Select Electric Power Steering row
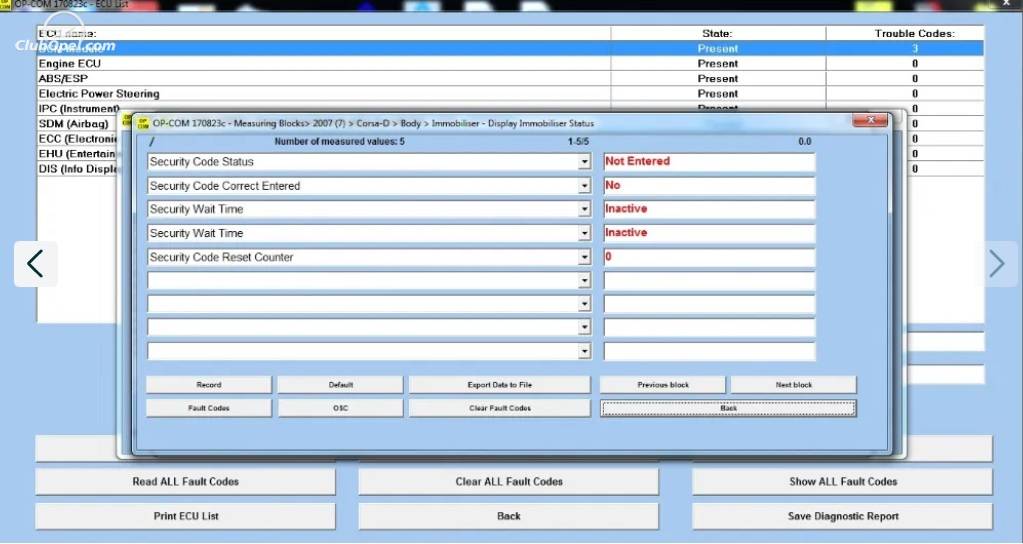 point(510,94)
